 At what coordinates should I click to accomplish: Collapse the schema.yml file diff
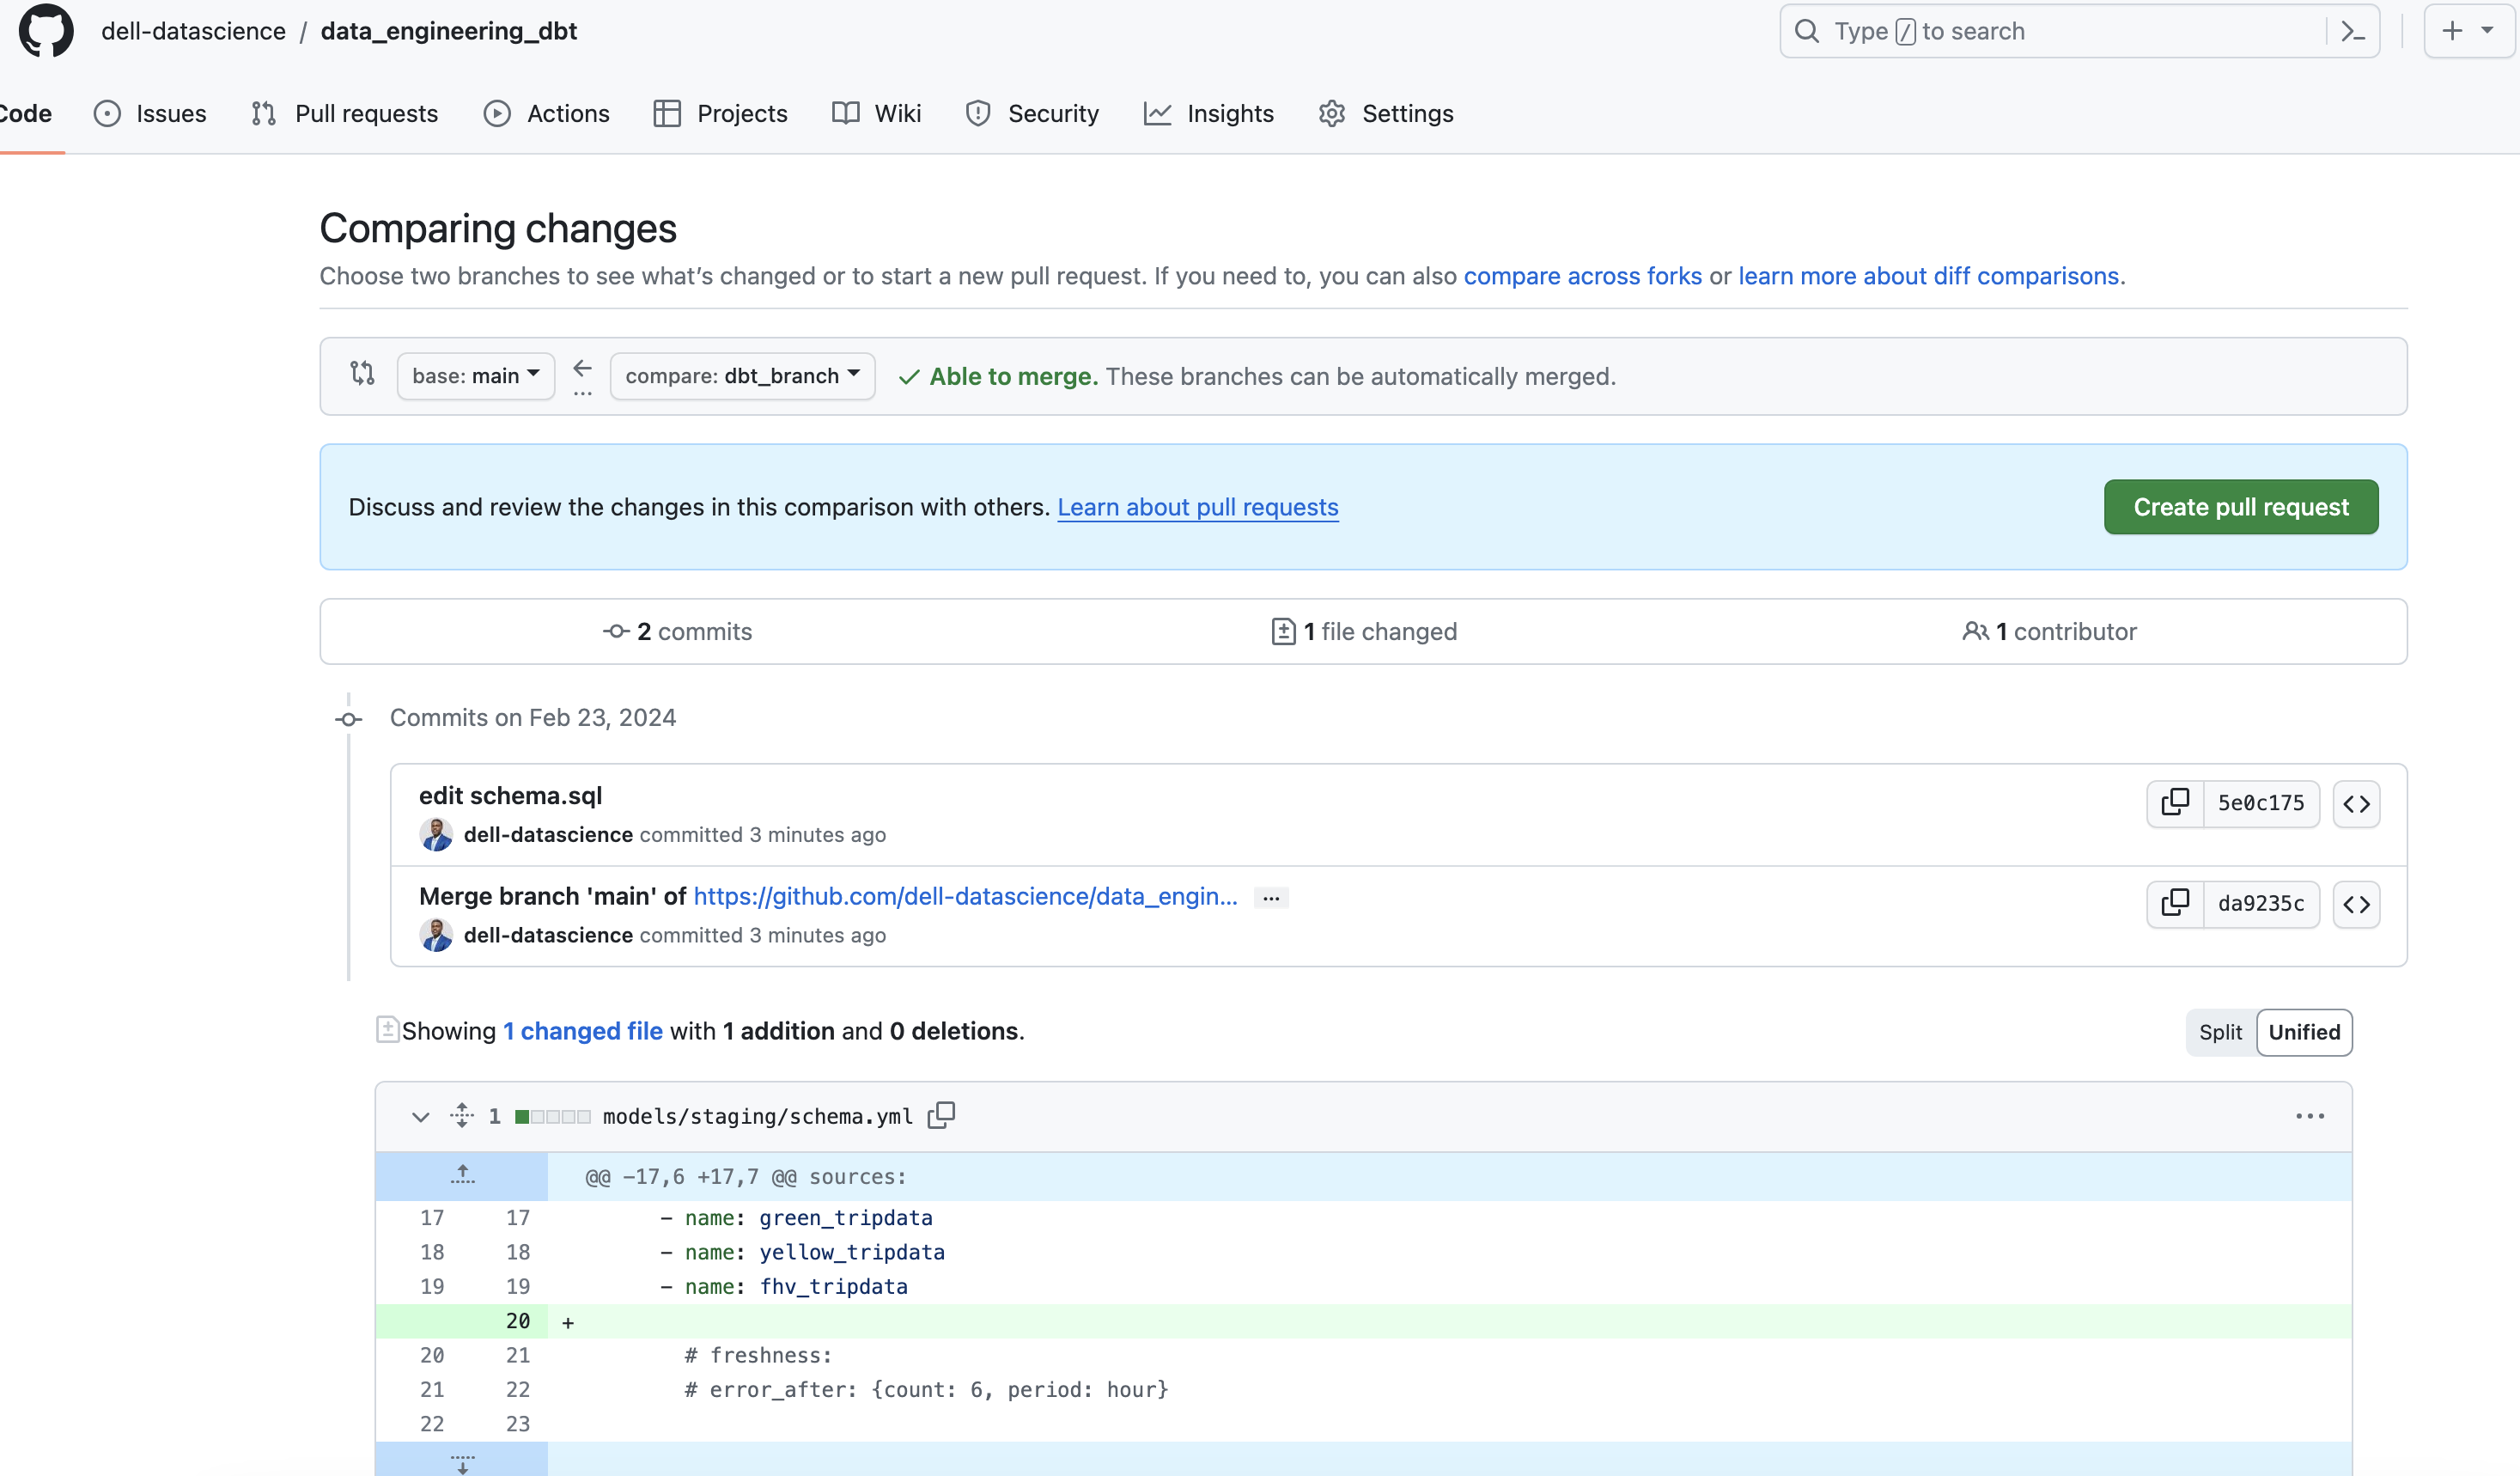click(420, 1116)
